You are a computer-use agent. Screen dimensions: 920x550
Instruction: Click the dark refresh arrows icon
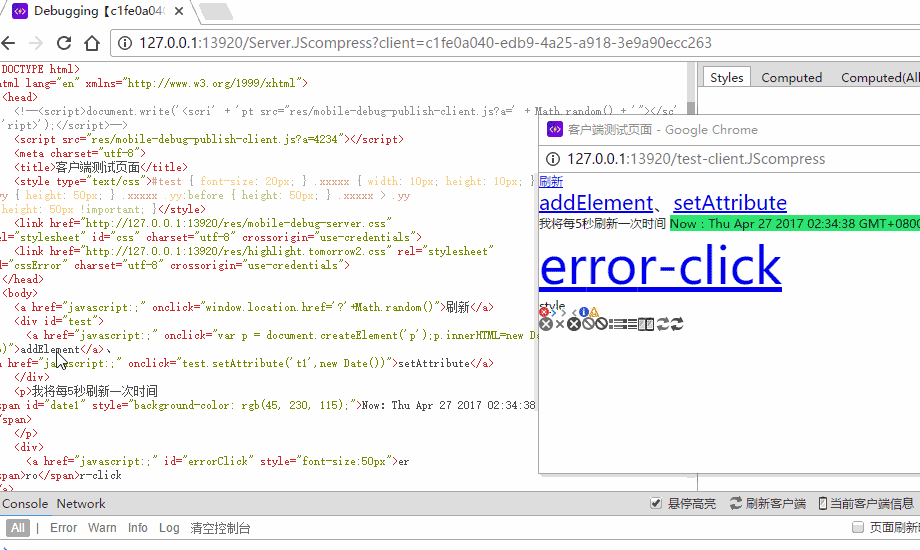click(677, 324)
